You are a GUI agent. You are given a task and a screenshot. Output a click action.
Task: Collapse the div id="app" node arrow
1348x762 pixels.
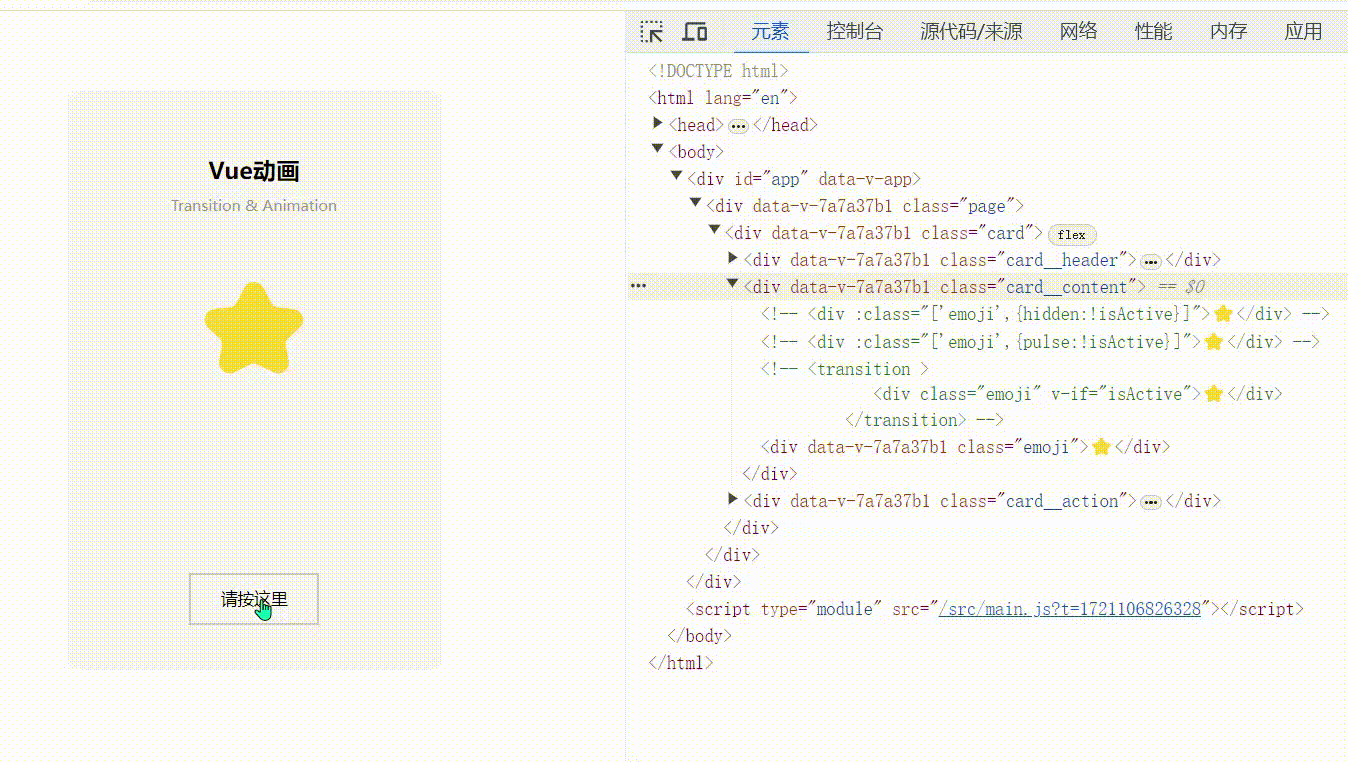coord(676,177)
